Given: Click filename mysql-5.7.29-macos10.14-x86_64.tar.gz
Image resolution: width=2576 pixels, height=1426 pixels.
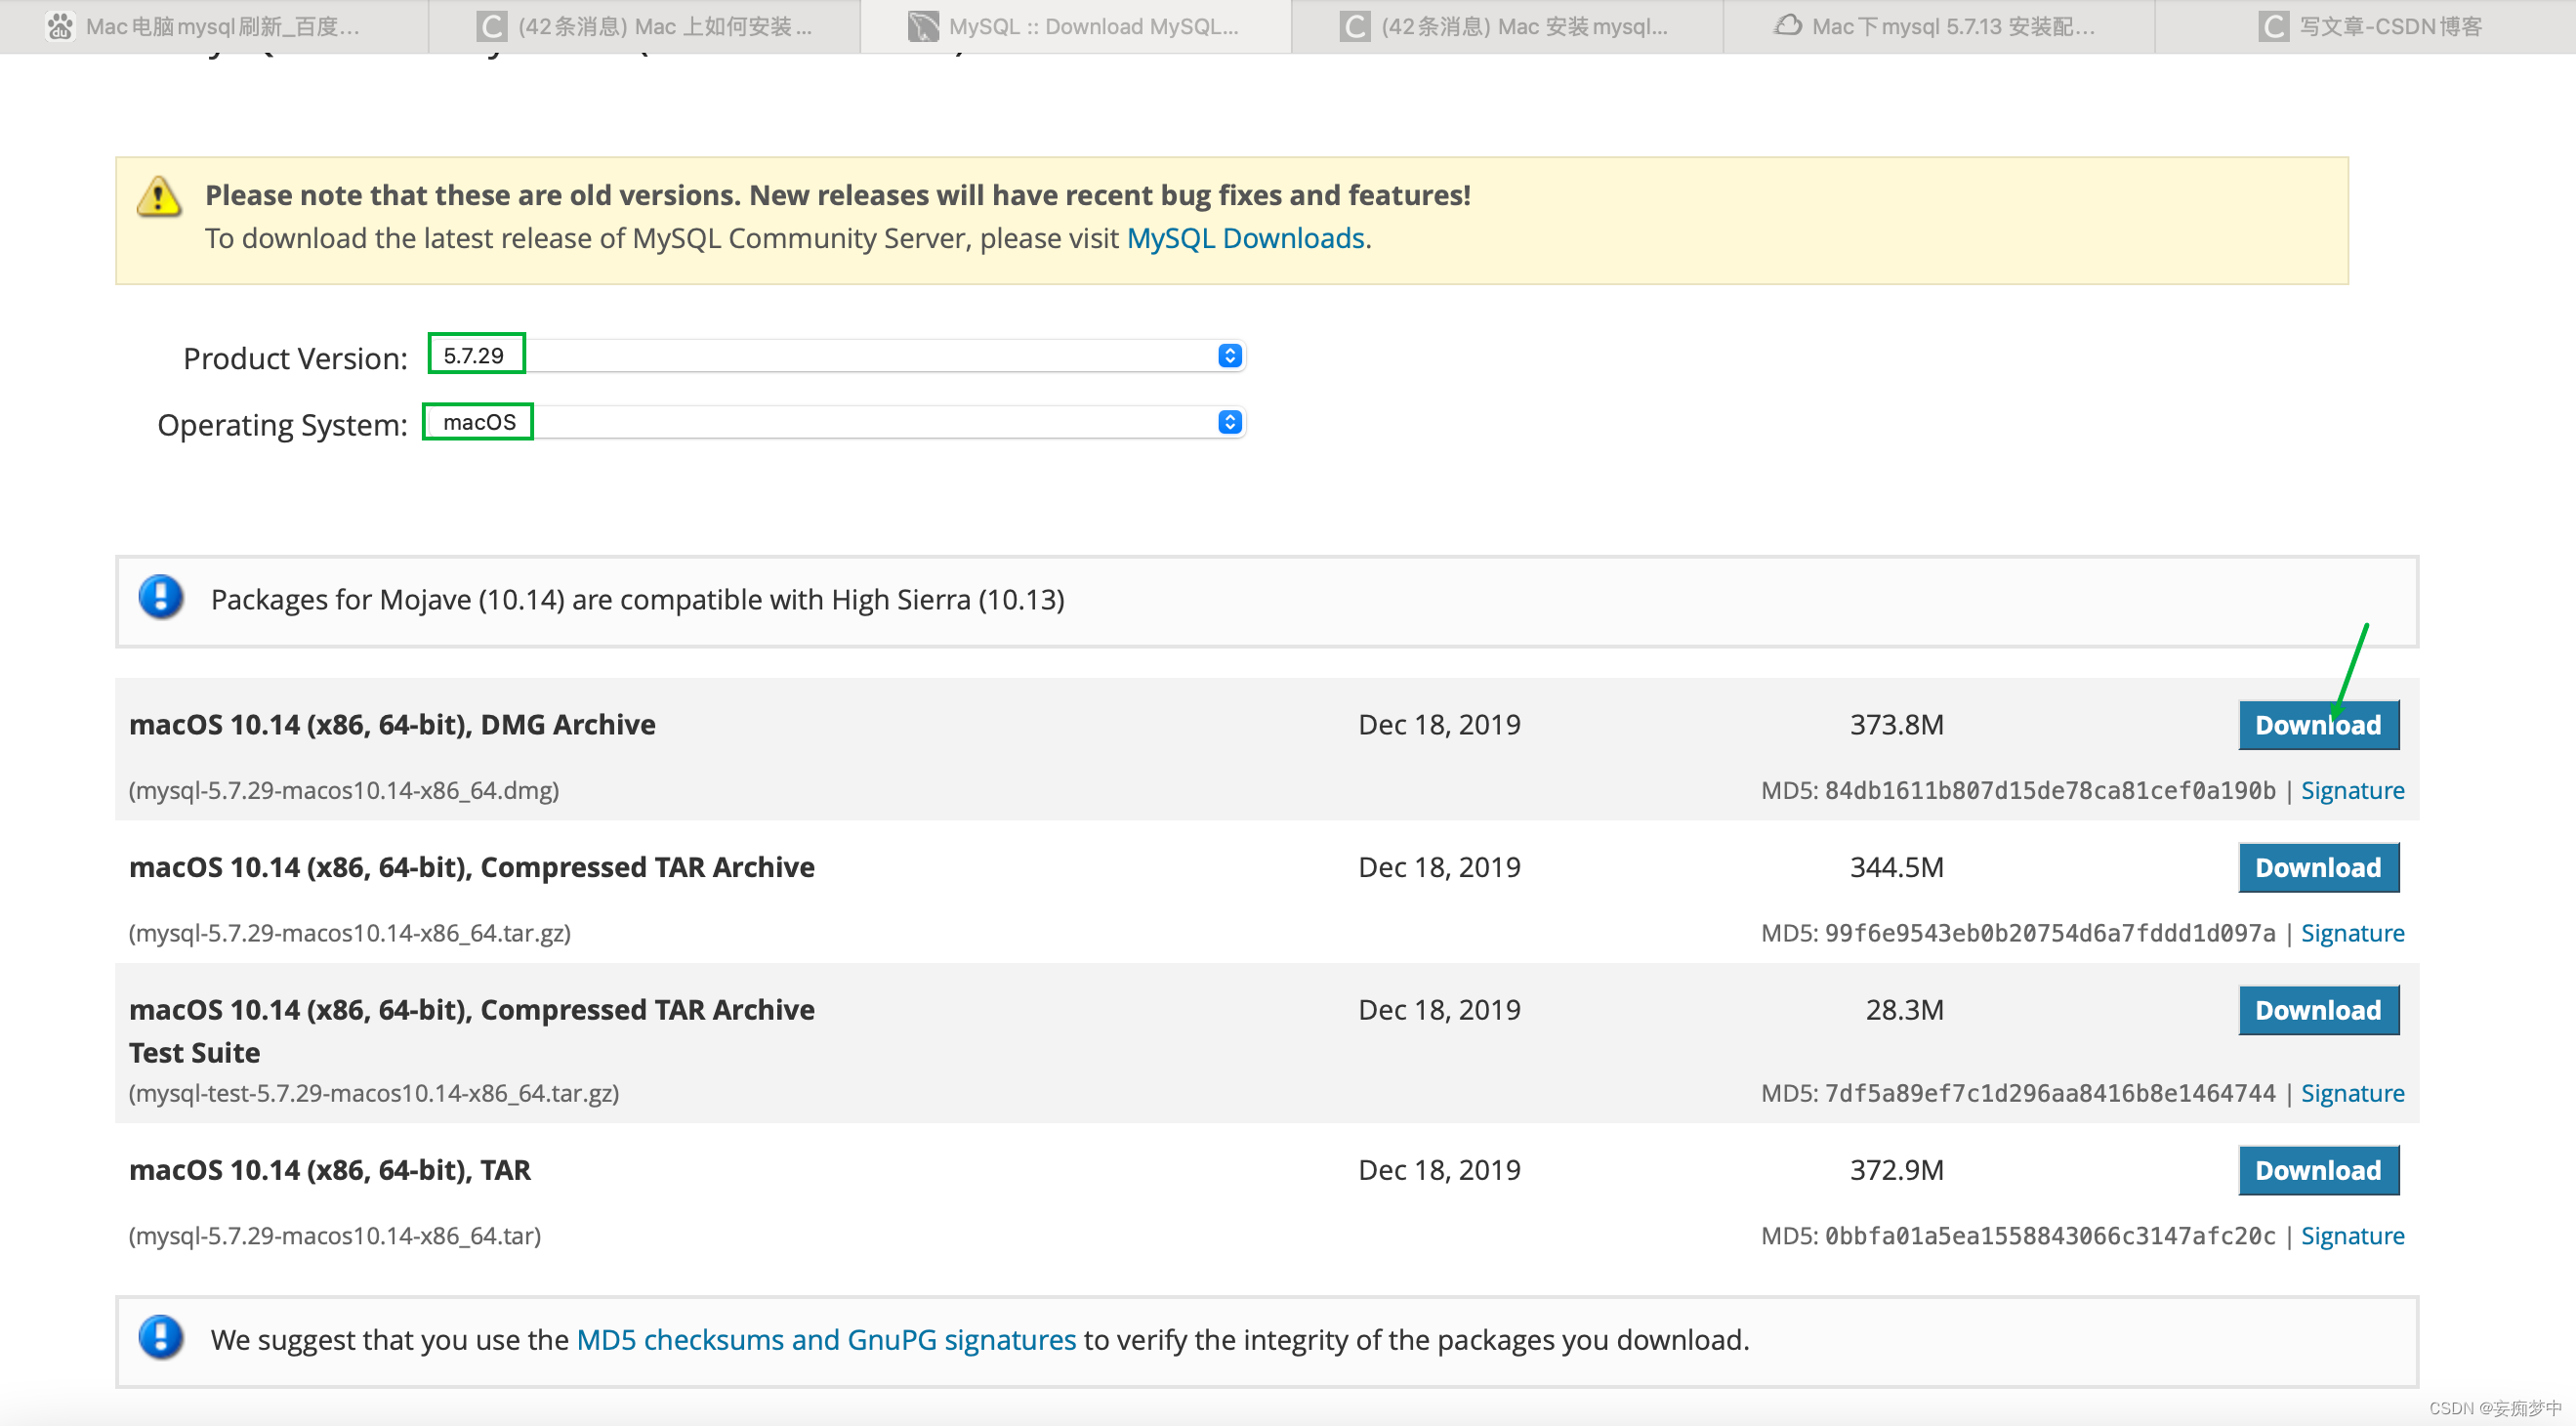Looking at the screenshot, I should point(350,933).
